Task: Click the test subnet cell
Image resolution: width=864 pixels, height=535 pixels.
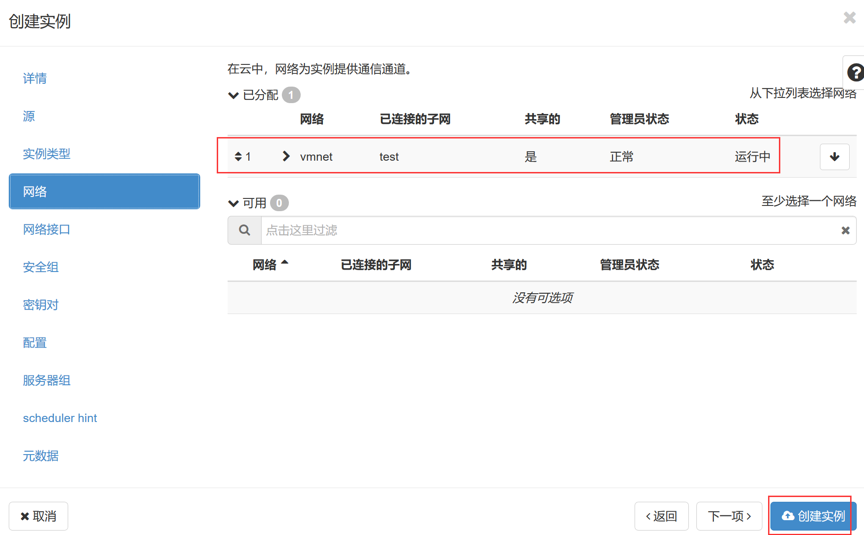Action: click(389, 156)
